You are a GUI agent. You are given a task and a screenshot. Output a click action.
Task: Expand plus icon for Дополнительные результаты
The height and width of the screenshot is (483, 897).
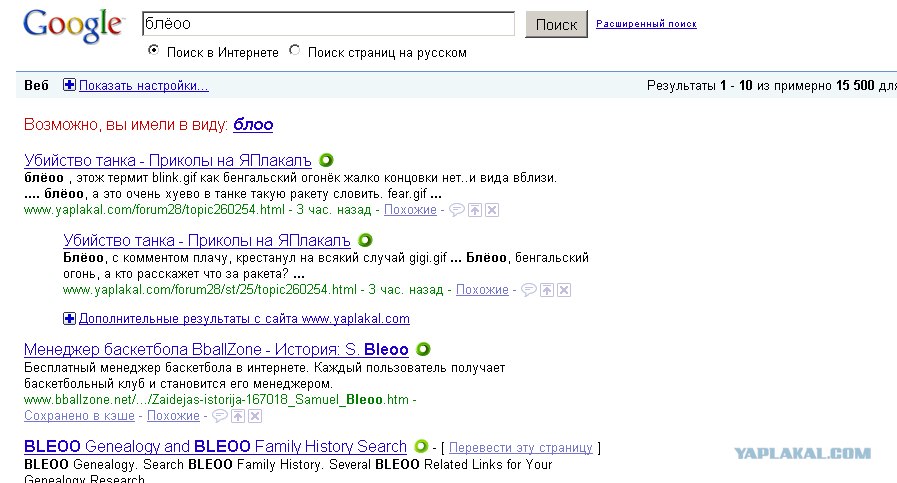click(69, 318)
